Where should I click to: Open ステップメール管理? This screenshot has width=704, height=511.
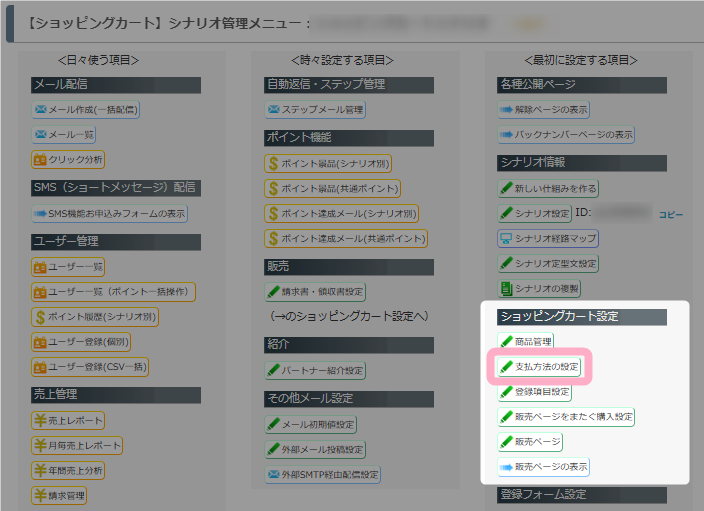(x=315, y=110)
